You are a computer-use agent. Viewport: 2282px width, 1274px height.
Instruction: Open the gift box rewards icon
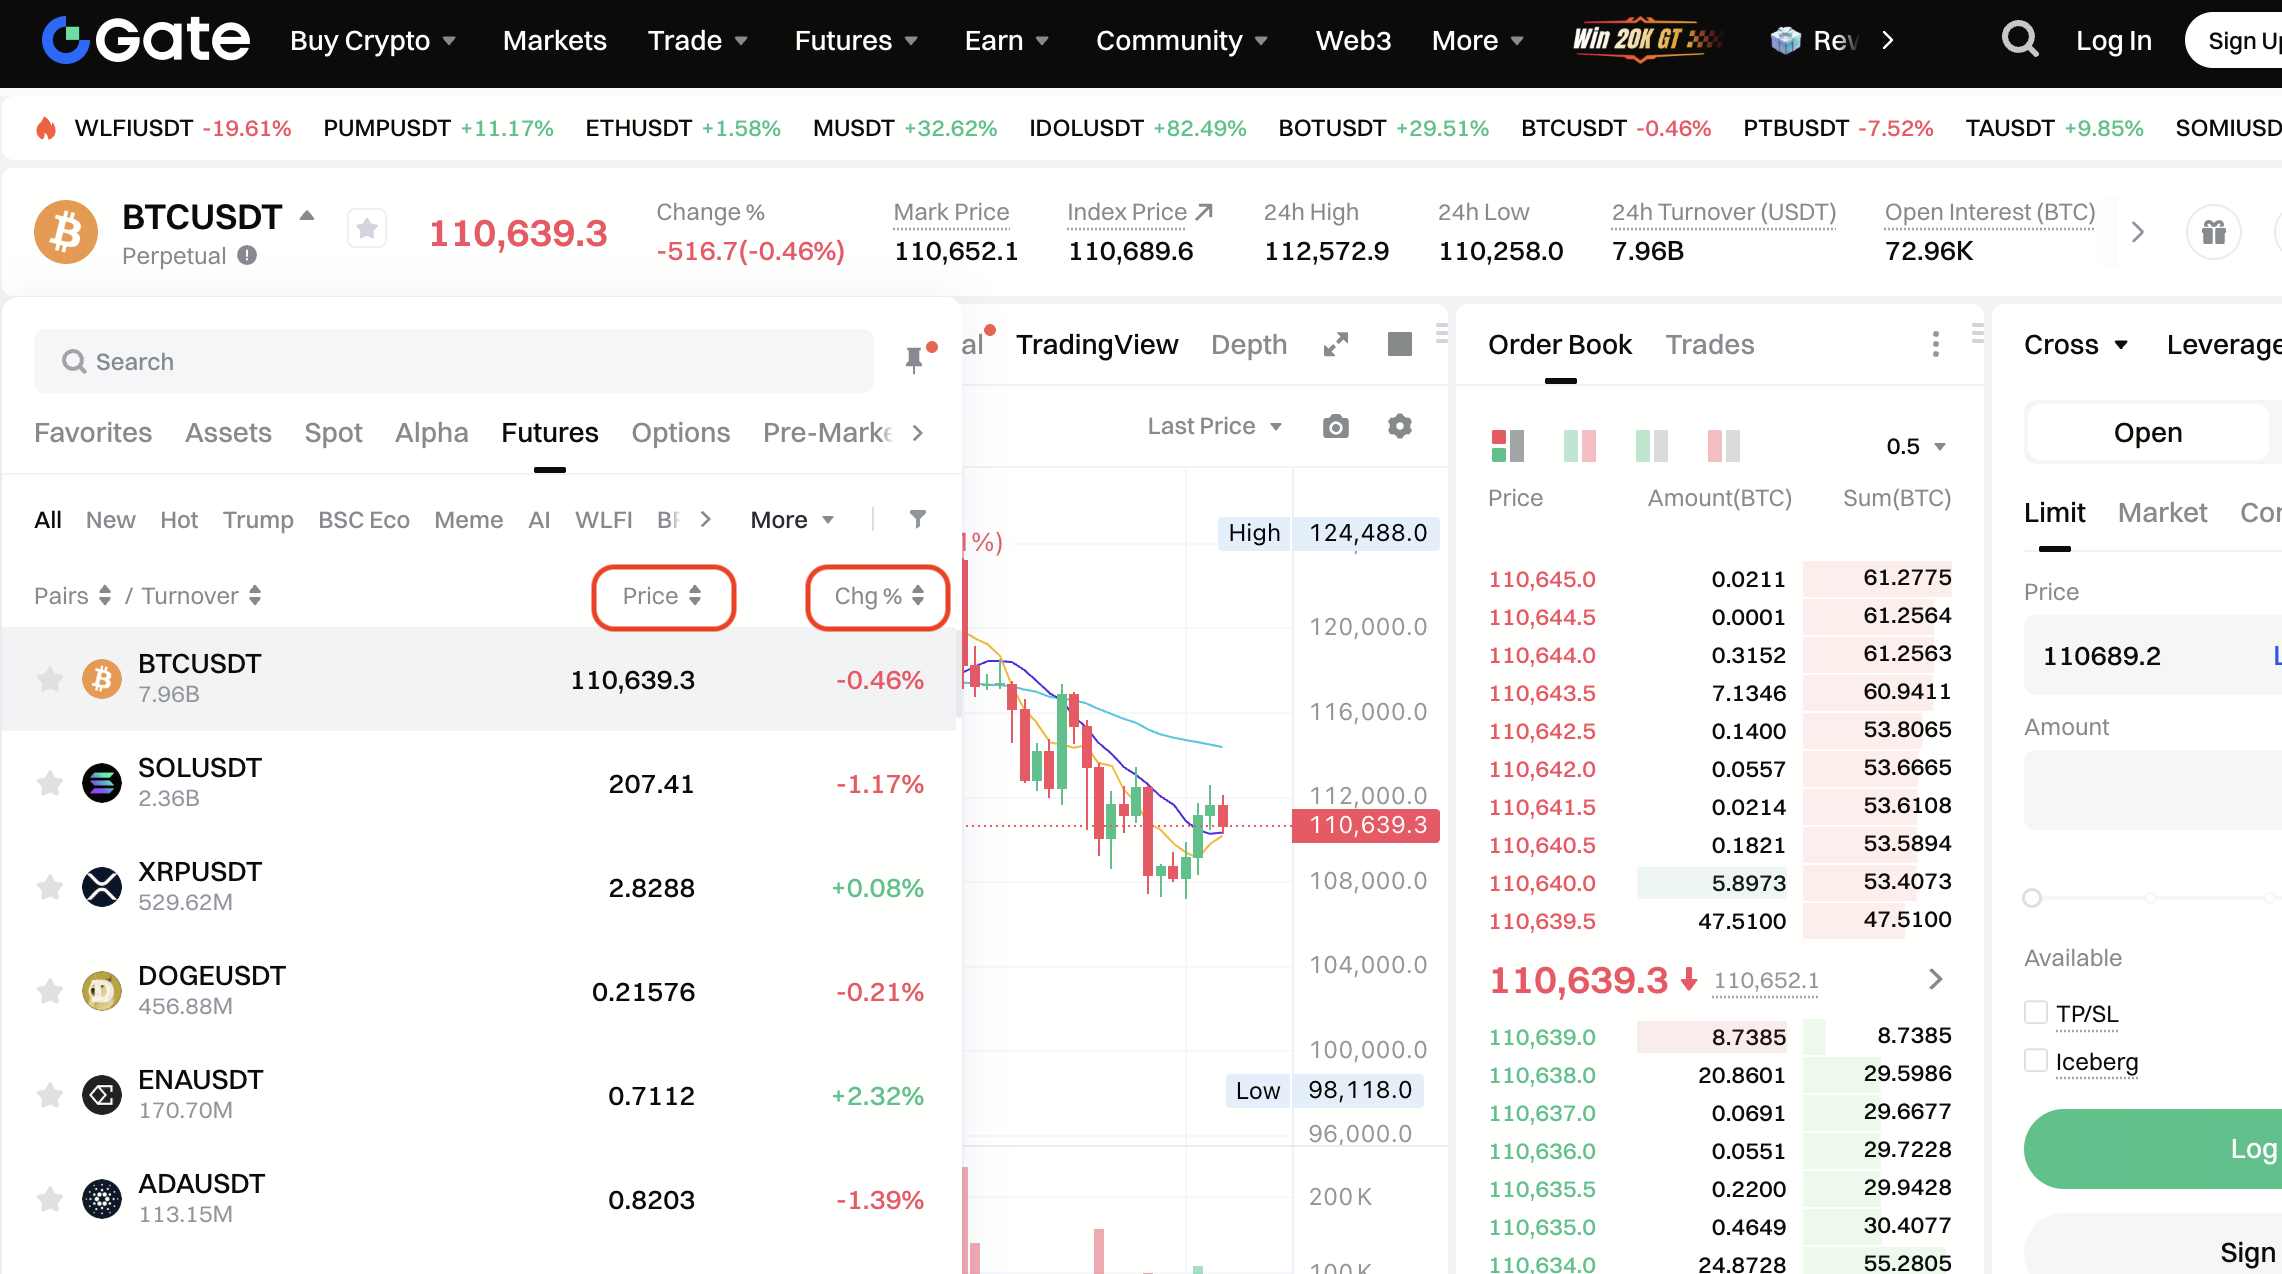click(2213, 232)
